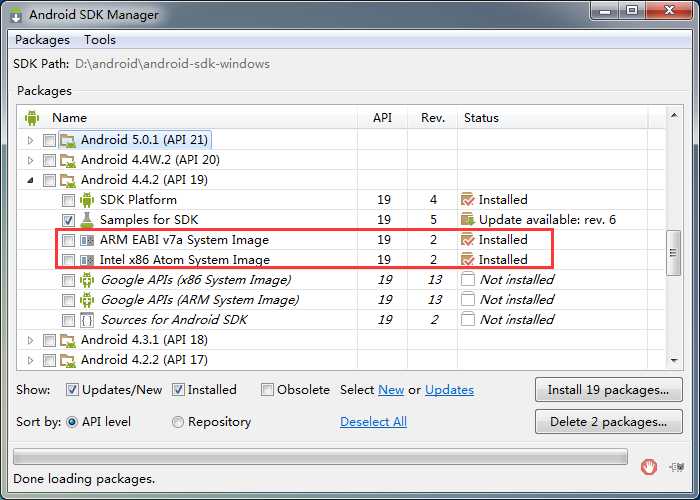Click the red stop-hand icon in status bar
This screenshot has height=500, width=700.
click(648, 467)
